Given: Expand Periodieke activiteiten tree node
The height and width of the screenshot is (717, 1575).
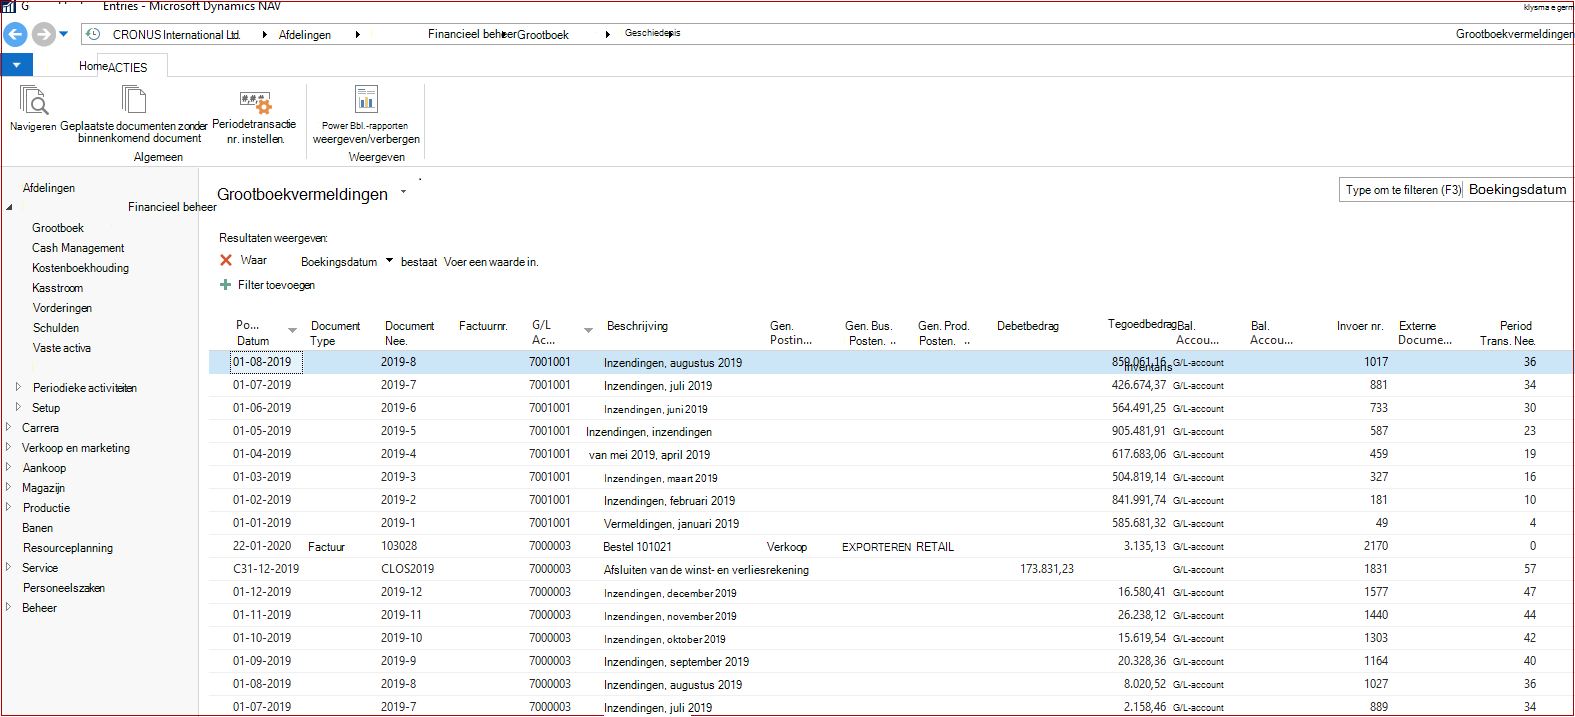Looking at the screenshot, I should pyautogui.click(x=18, y=387).
